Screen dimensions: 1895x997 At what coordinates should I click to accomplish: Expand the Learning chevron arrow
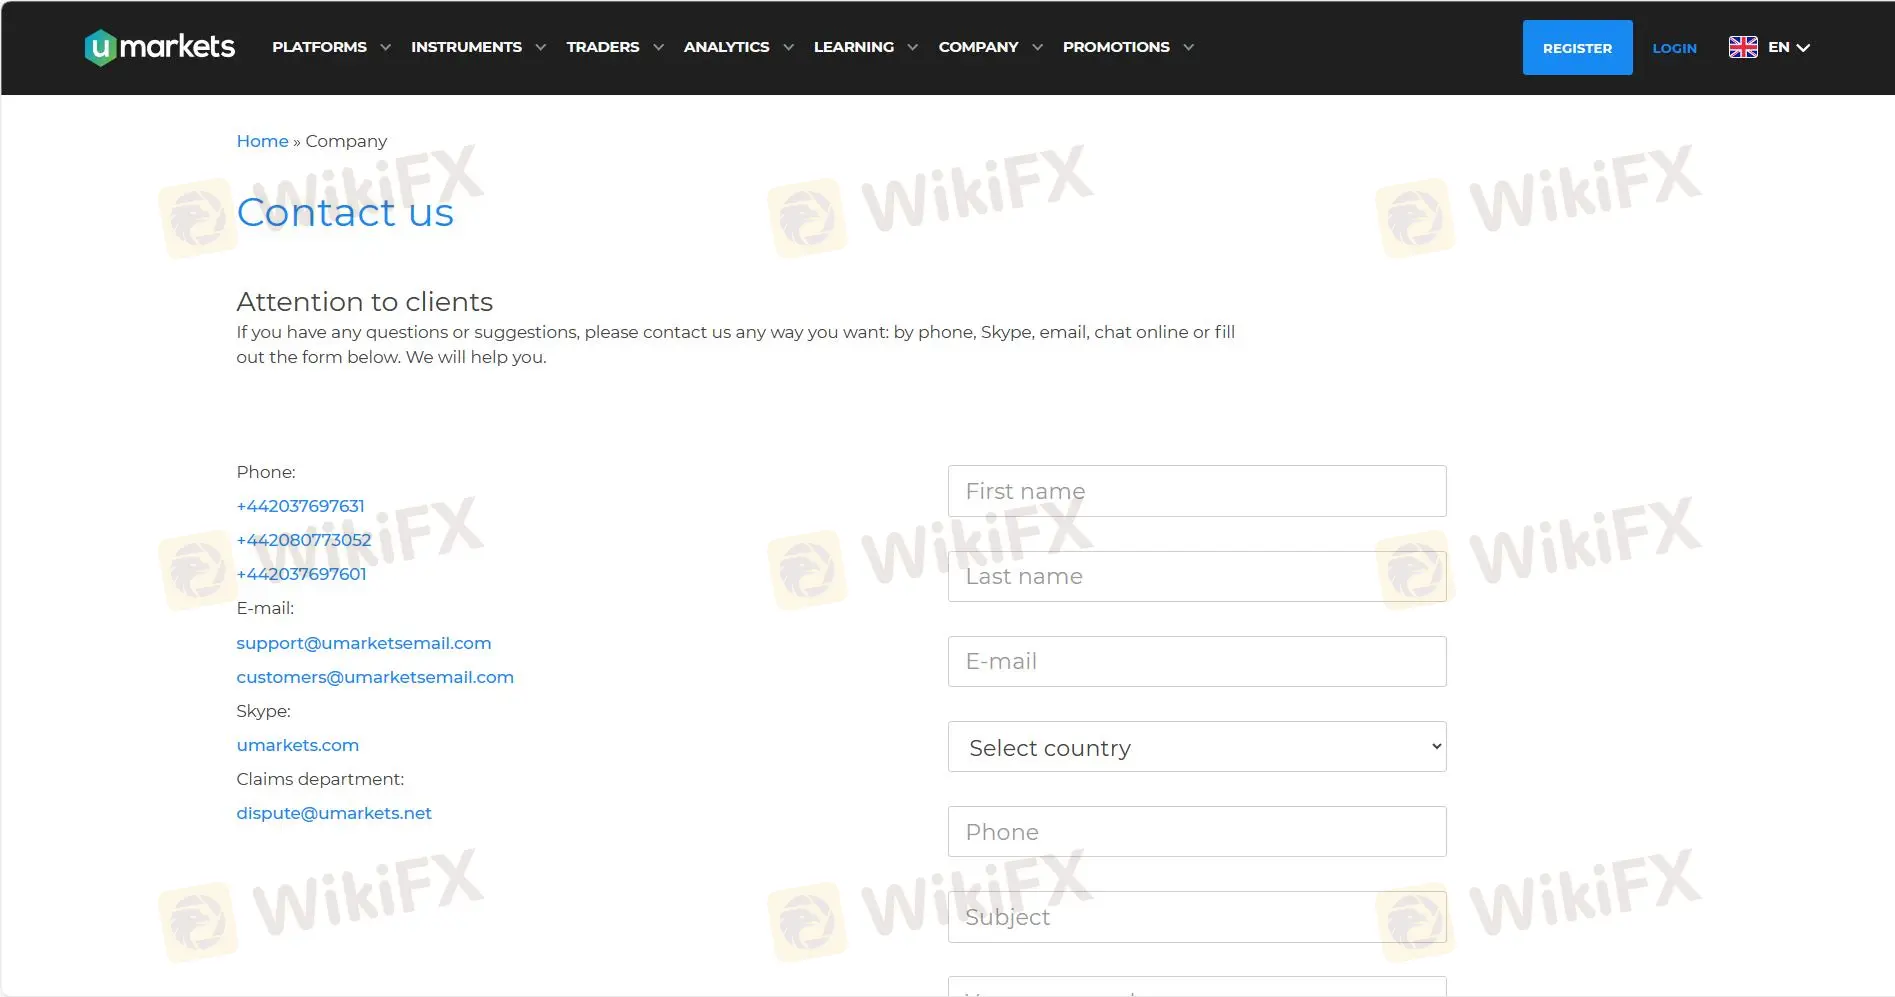(912, 47)
